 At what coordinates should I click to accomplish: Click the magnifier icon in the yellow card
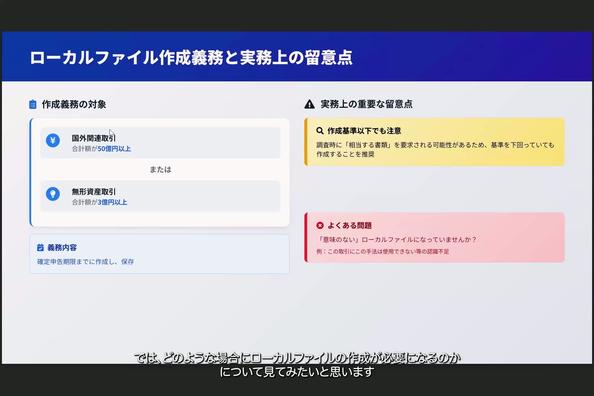[x=320, y=131]
